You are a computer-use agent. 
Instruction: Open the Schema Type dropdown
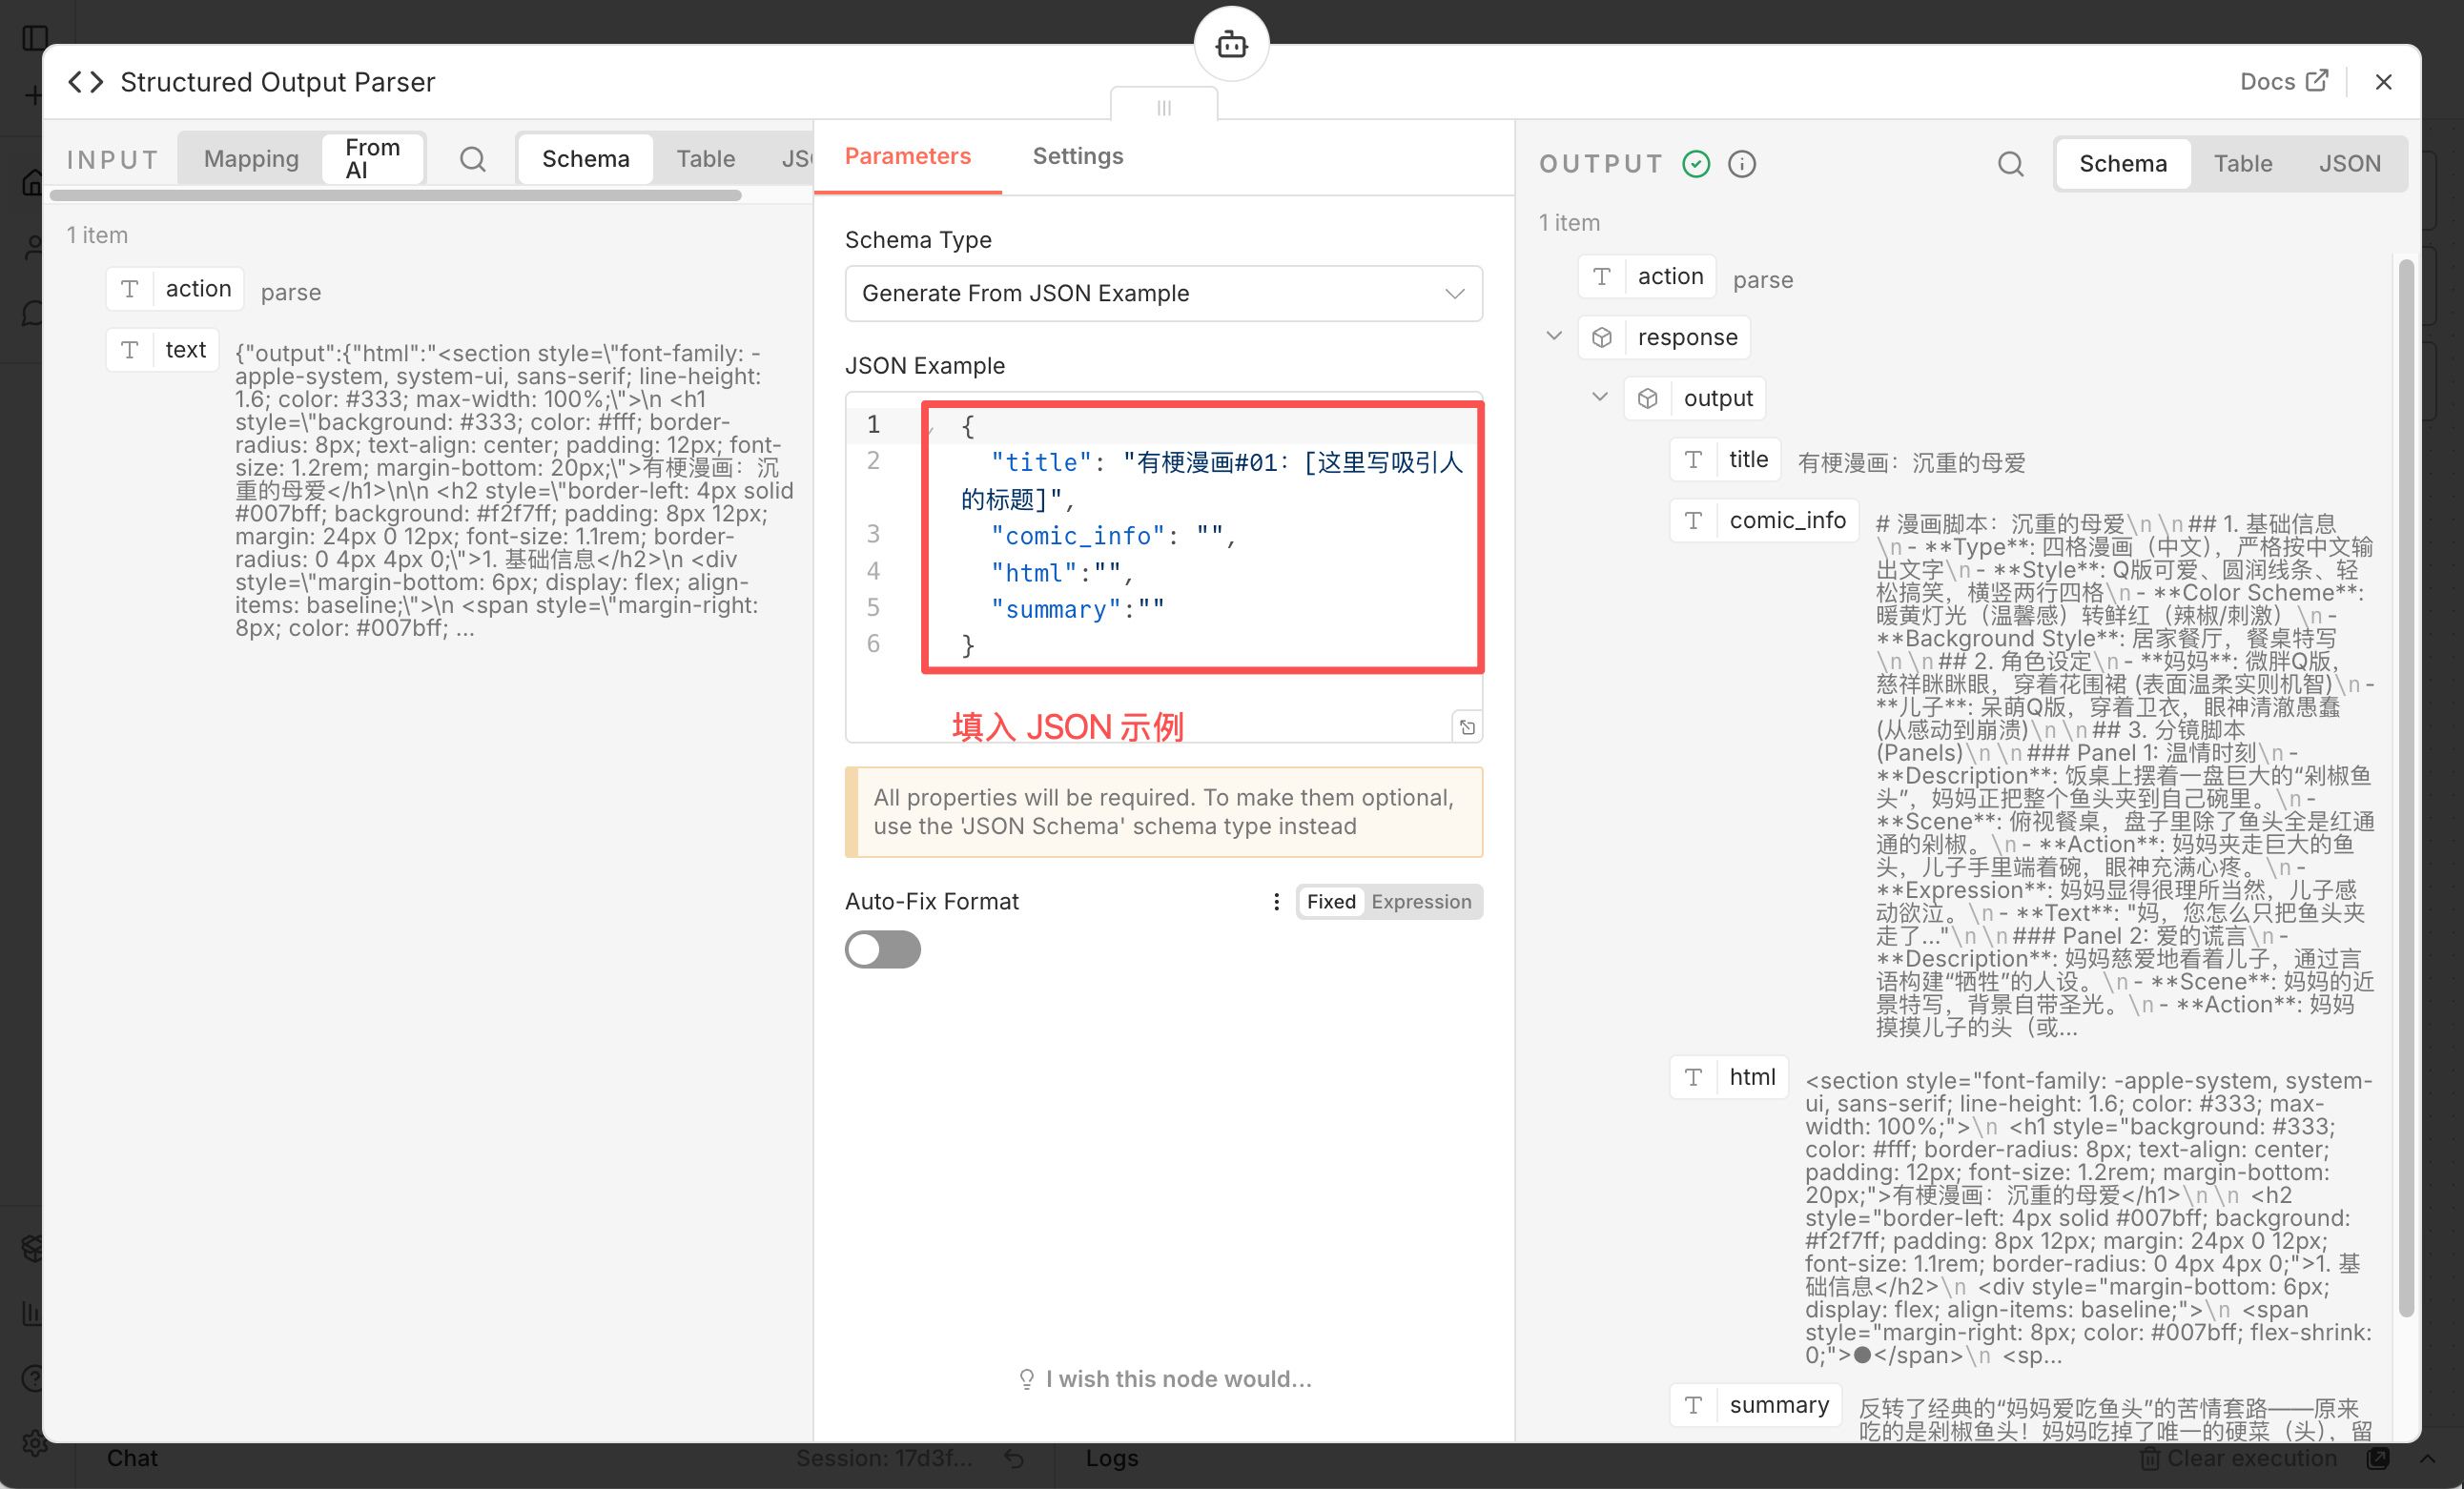point(1163,293)
